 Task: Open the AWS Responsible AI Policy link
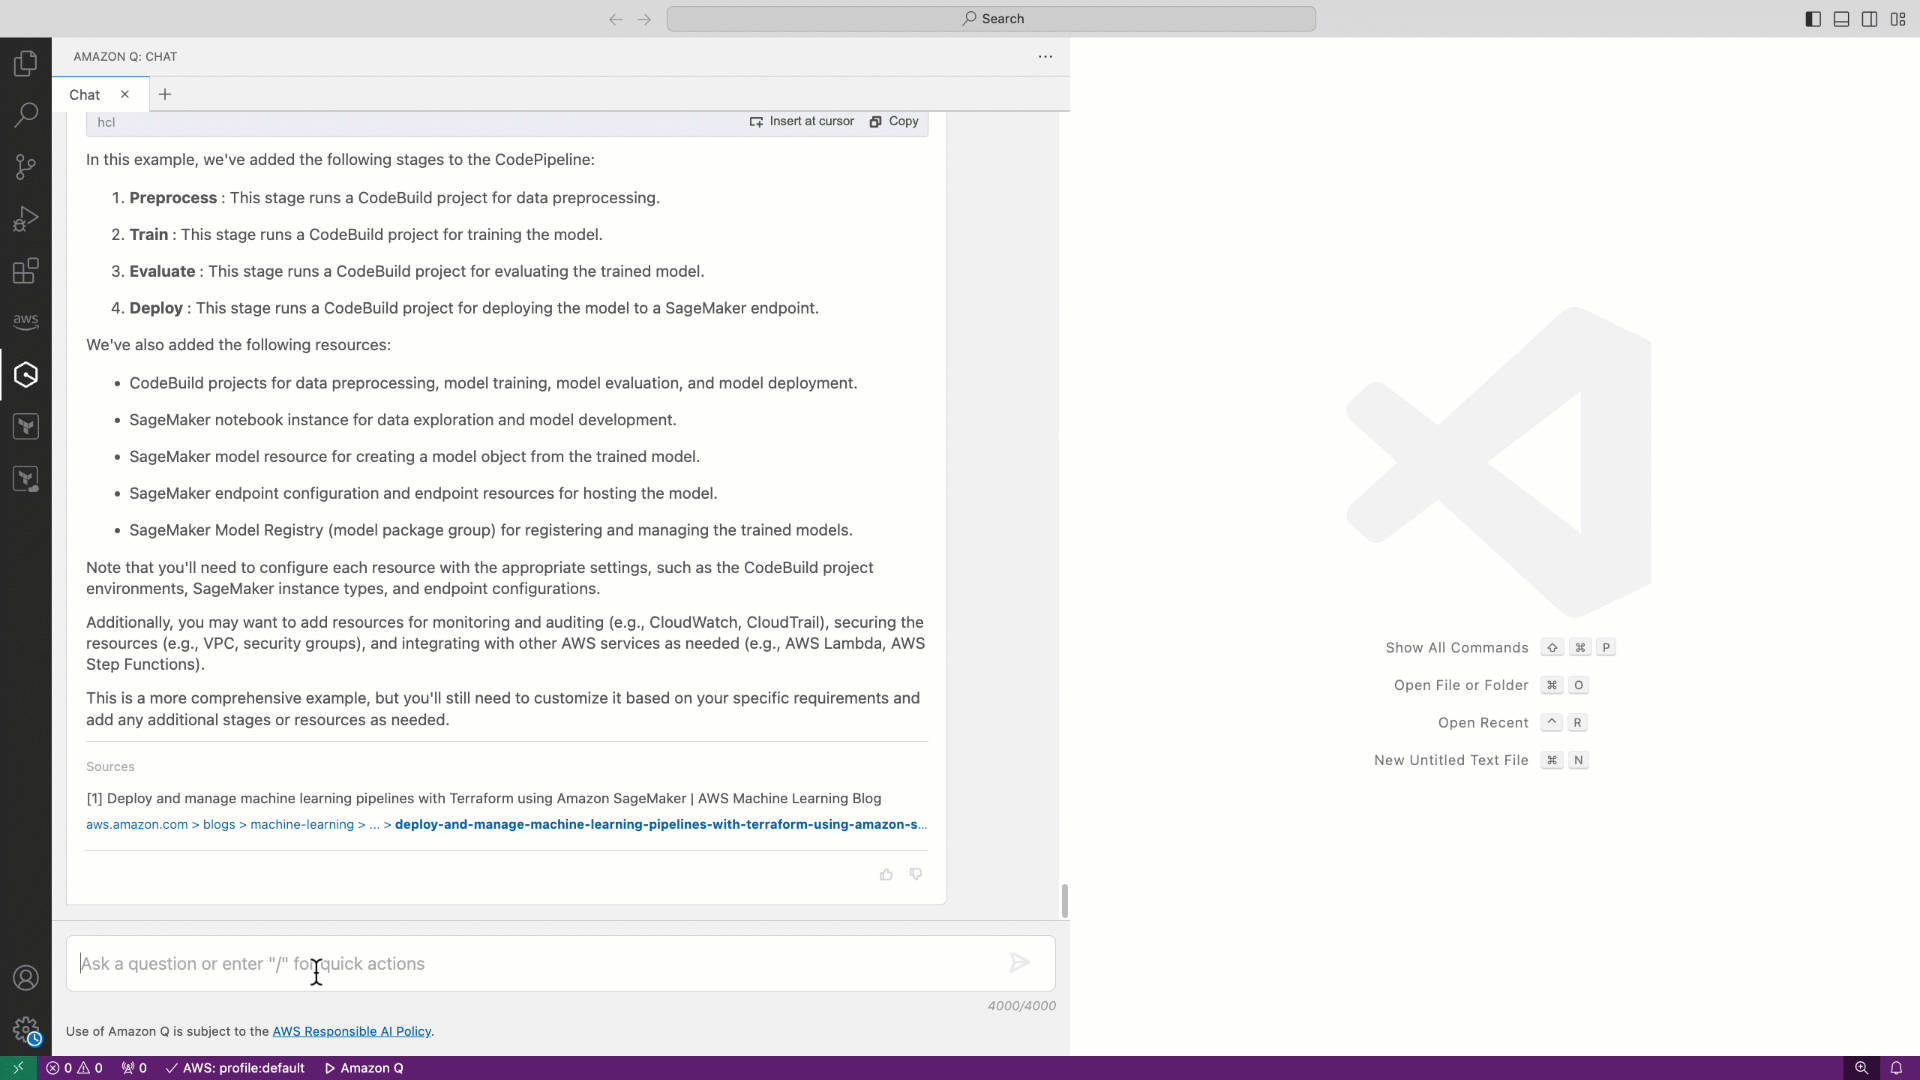(352, 1032)
